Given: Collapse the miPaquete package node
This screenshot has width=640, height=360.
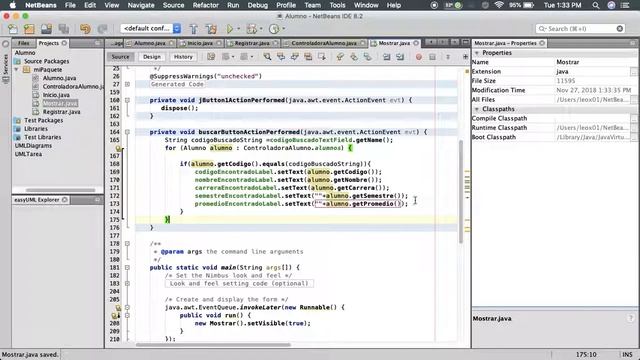Looking at the screenshot, I should pyautogui.click(x=17, y=70).
